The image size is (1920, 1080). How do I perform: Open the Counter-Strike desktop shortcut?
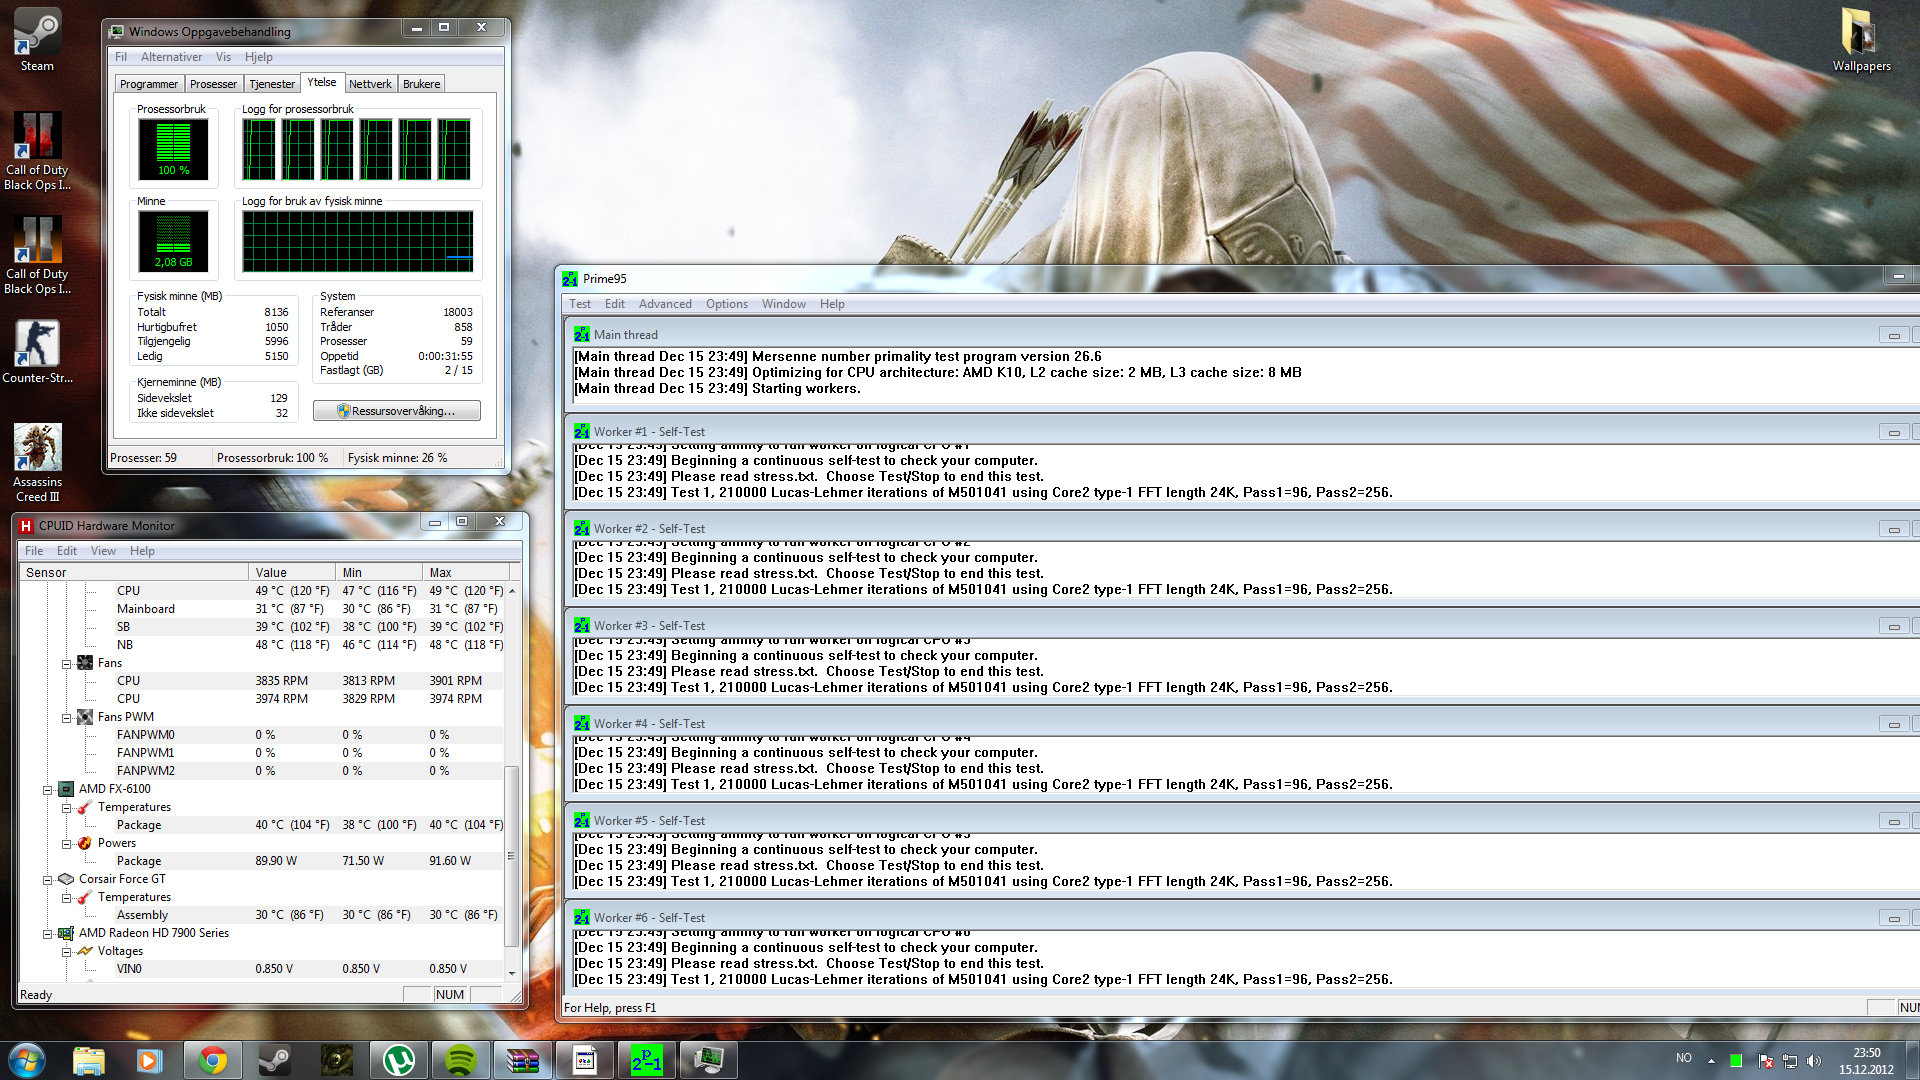(37, 352)
